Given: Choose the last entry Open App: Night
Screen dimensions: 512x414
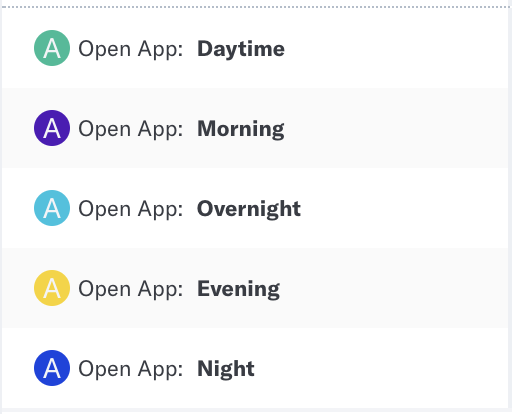Looking at the screenshot, I should coord(255,368).
